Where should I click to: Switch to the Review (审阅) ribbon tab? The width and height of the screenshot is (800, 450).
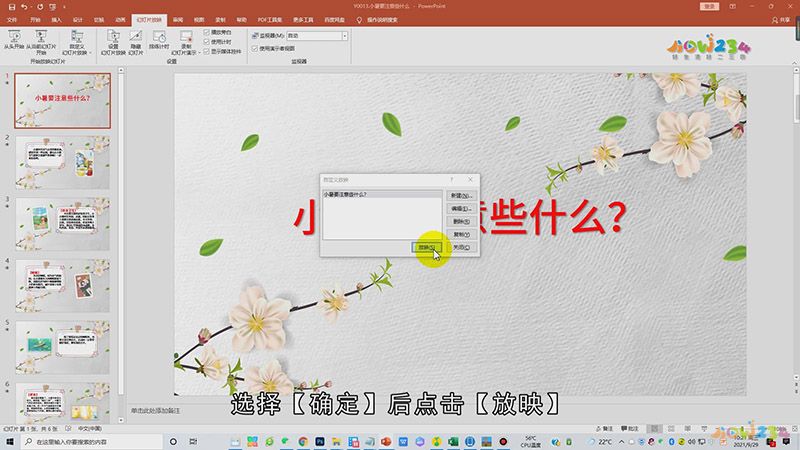coord(178,20)
